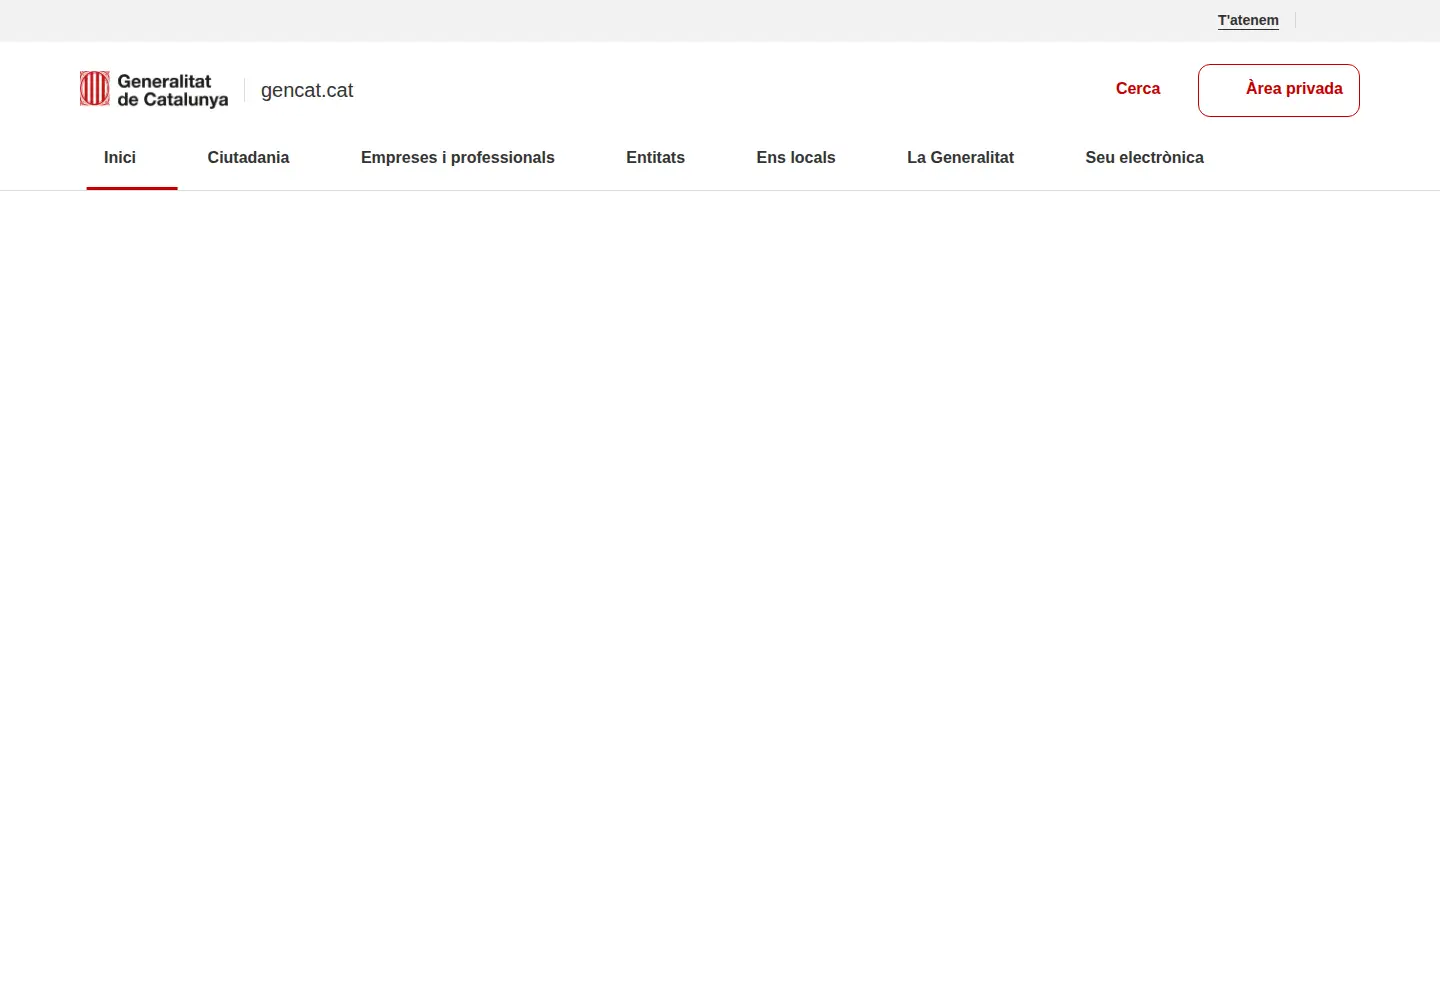Screen dimensions: 1440x1000
Task: Open La Generalitat menu
Action: pos(960,158)
